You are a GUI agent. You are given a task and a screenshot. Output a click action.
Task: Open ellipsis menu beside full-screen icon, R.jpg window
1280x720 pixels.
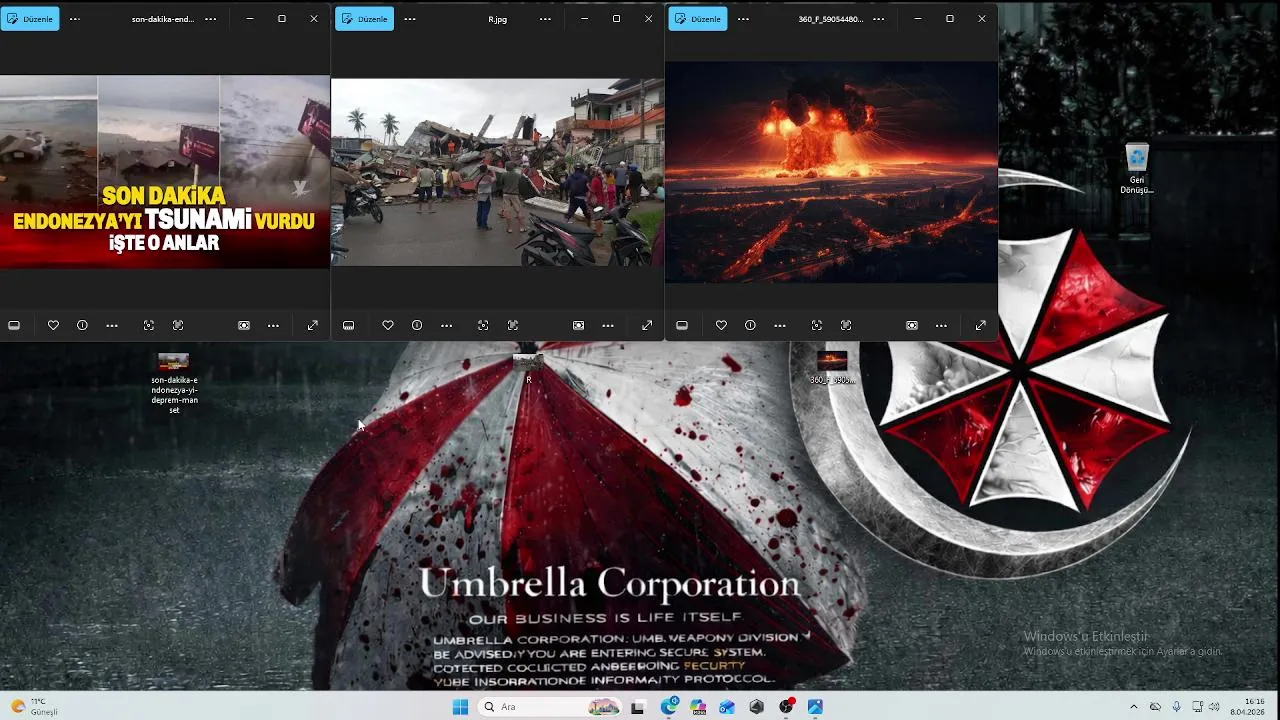pyautogui.click(x=608, y=325)
